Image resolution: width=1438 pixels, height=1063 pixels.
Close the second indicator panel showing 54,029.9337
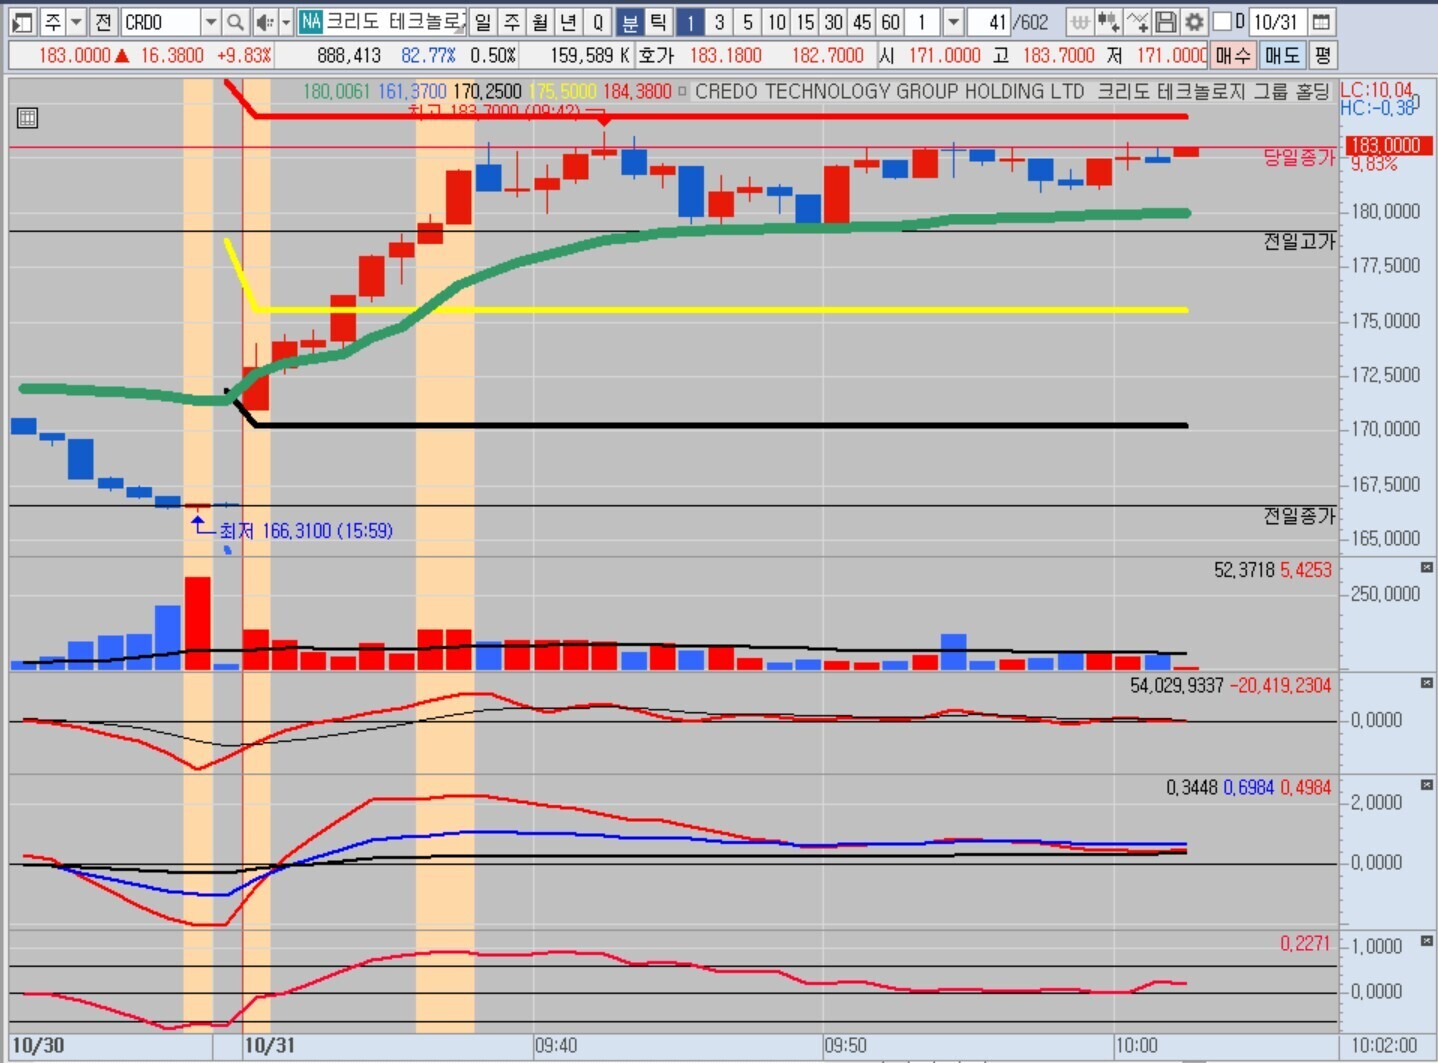click(x=1427, y=683)
